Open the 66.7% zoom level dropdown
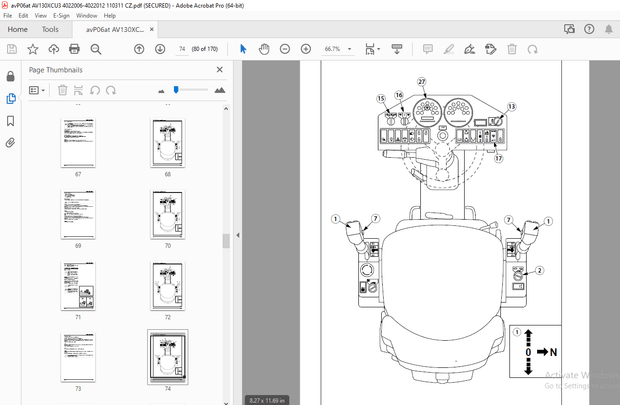The image size is (620, 405). (x=350, y=49)
